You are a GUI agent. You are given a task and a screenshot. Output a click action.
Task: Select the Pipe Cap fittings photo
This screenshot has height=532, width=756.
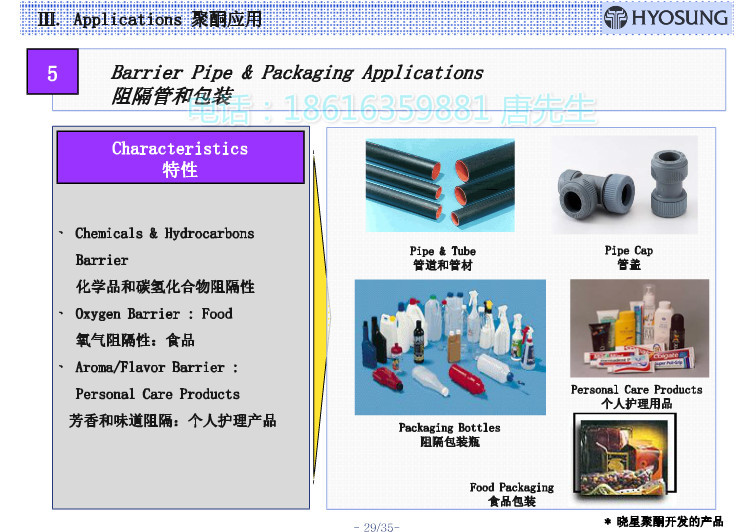click(x=625, y=185)
